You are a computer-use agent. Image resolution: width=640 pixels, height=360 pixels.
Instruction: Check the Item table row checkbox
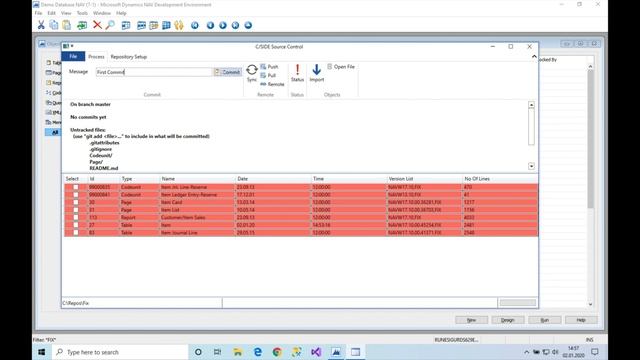(x=76, y=225)
